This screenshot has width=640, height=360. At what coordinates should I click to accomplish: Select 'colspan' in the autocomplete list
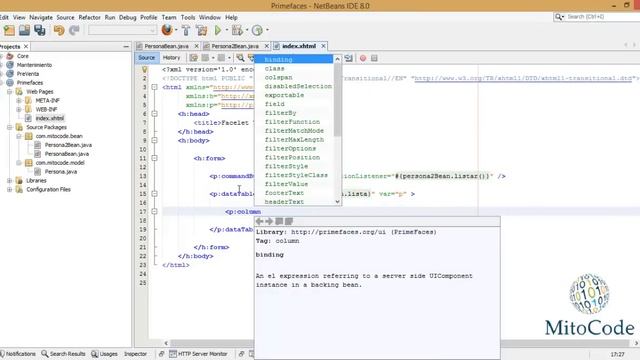[278, 77]
